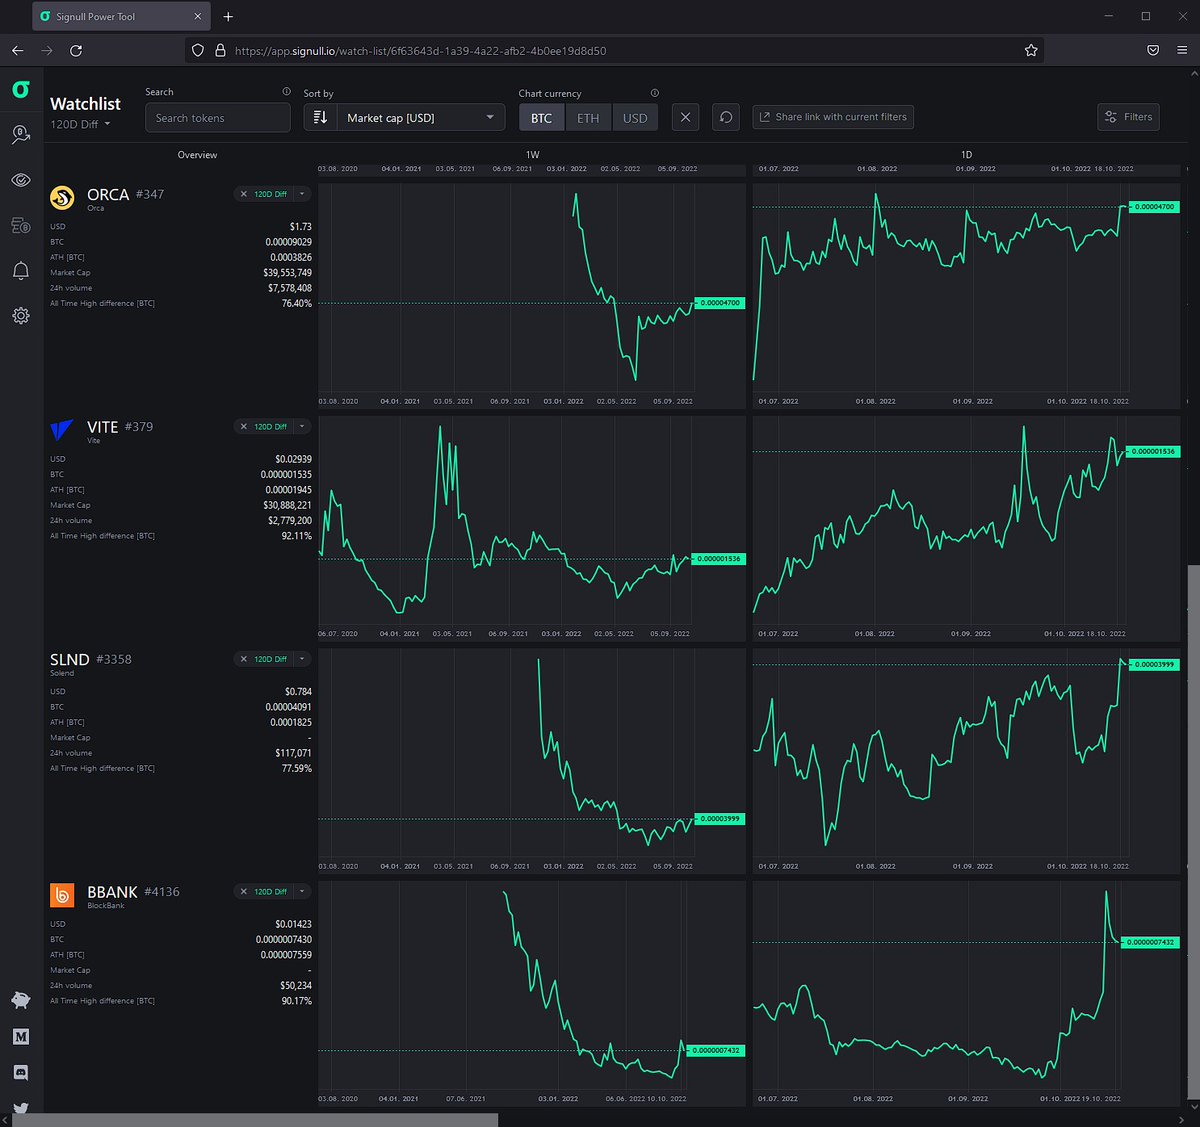Click the 1D chart column header
This screenshot has height=1127, width=1200.
click(x=966, y=155)
